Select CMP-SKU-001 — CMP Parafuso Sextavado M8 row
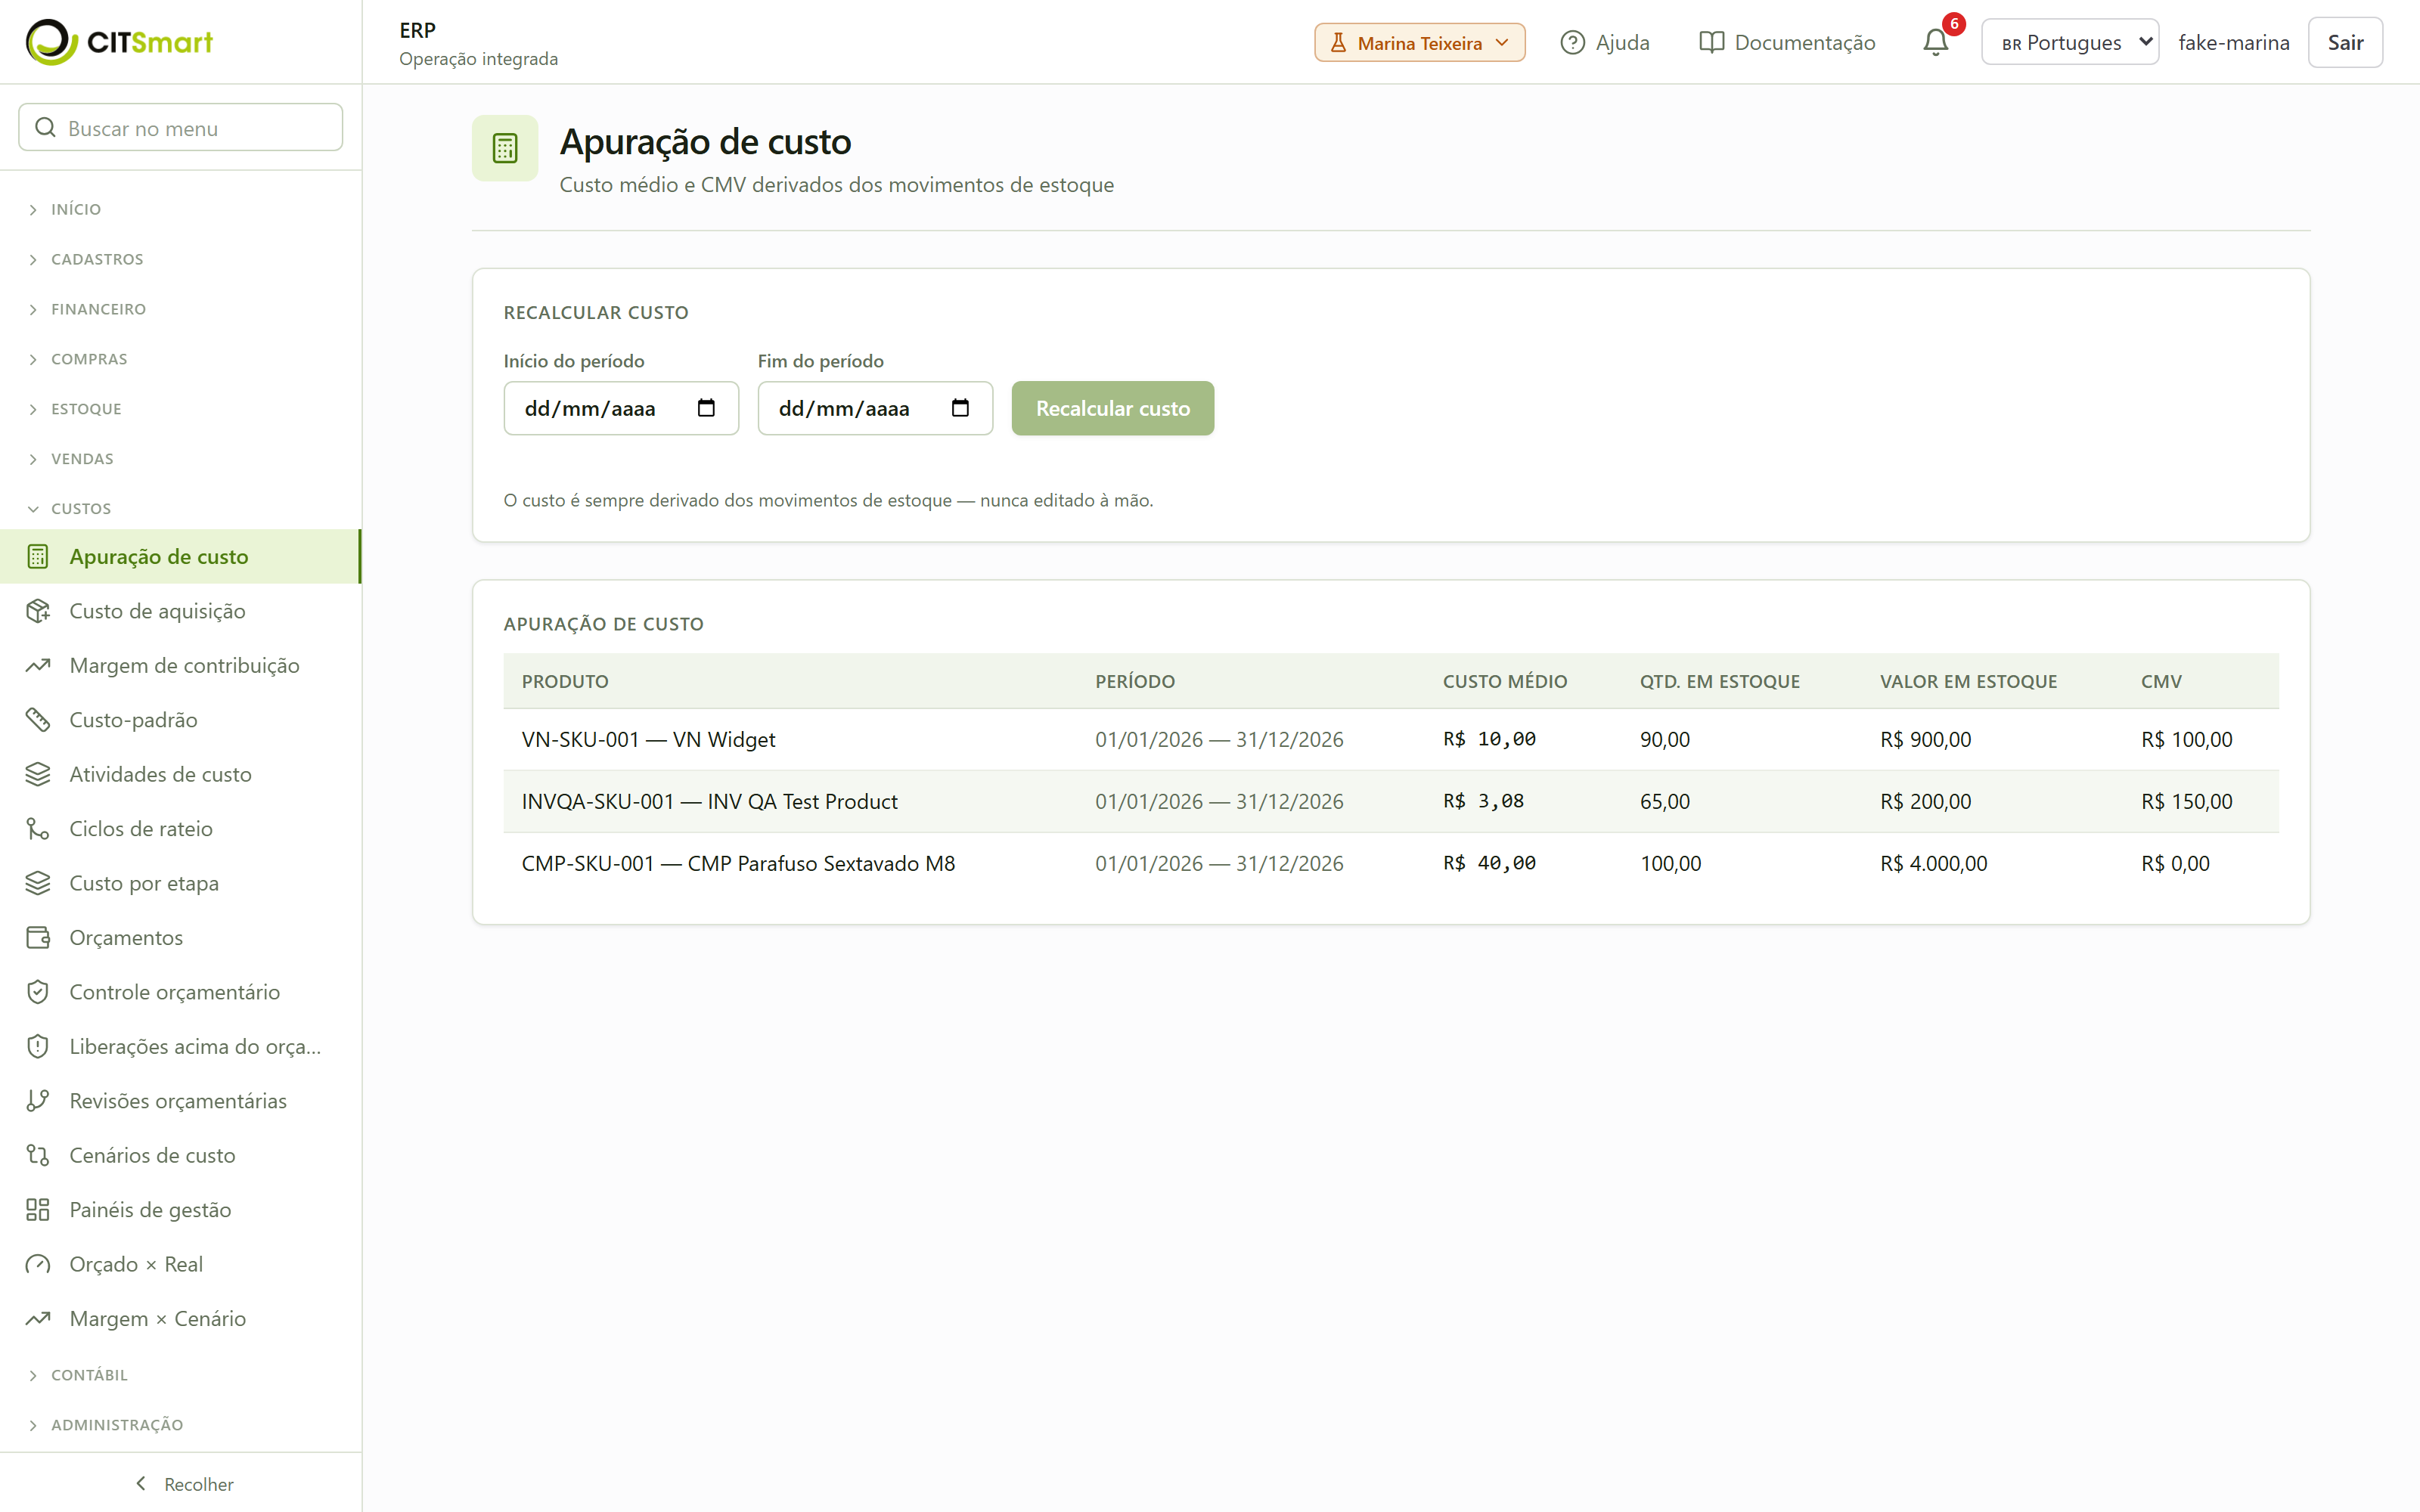The image size is (2420, 1512). [x=1391, y=864]
